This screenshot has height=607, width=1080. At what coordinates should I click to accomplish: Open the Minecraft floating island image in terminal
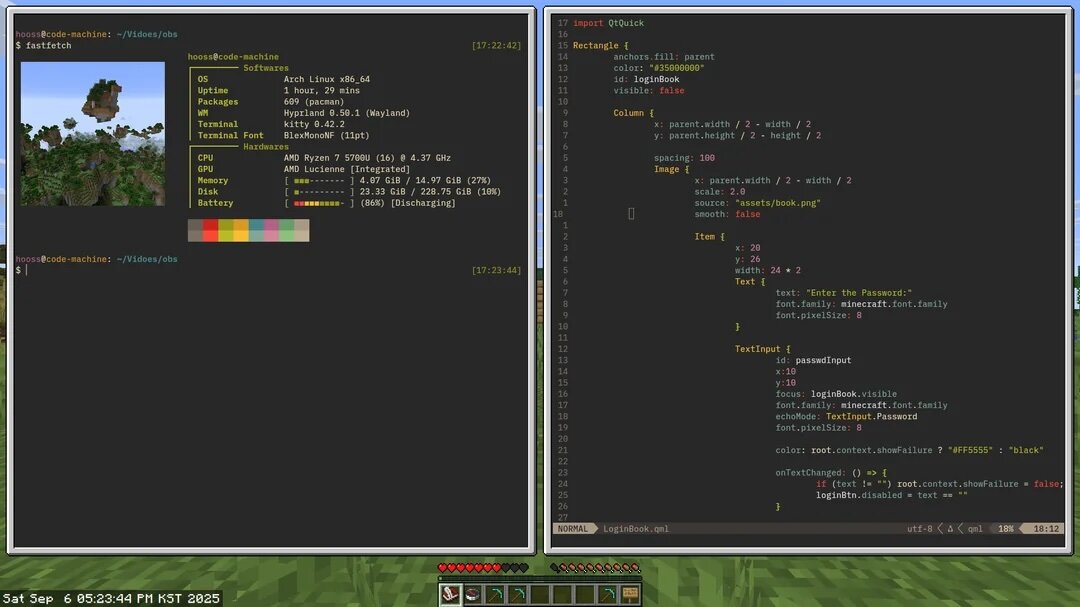click(92, 134)
